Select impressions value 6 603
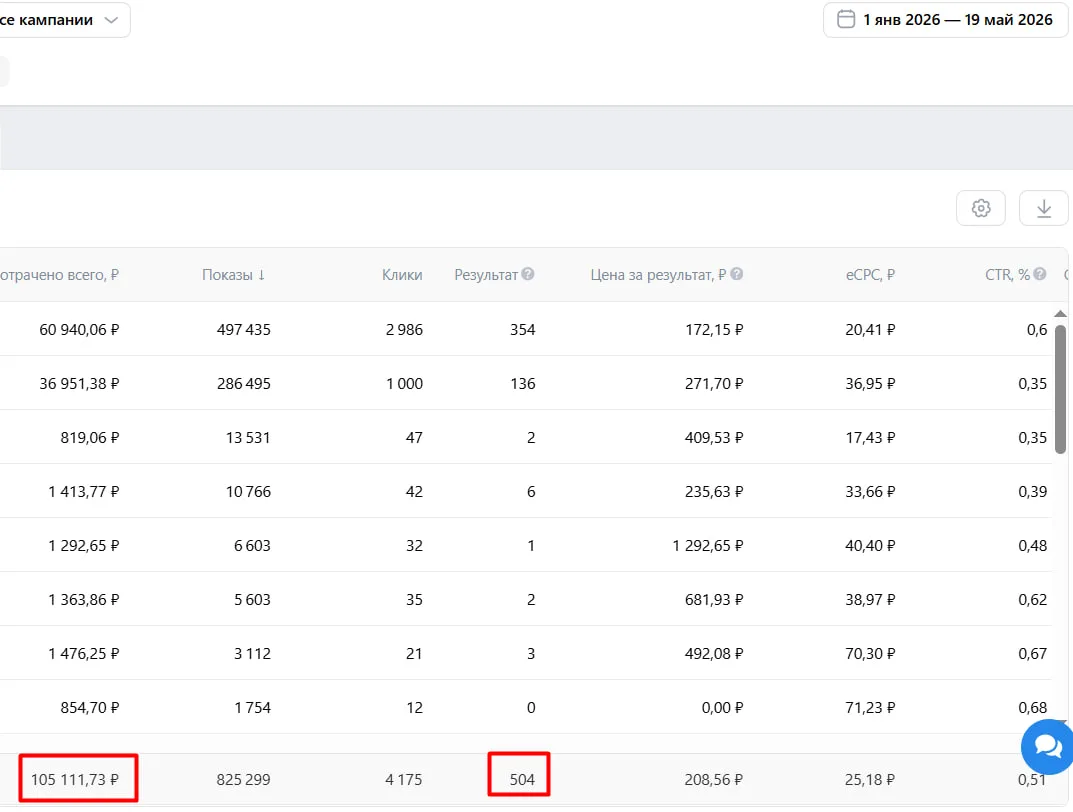This screenshot has width=1073, height=812. tap(253, 546)
